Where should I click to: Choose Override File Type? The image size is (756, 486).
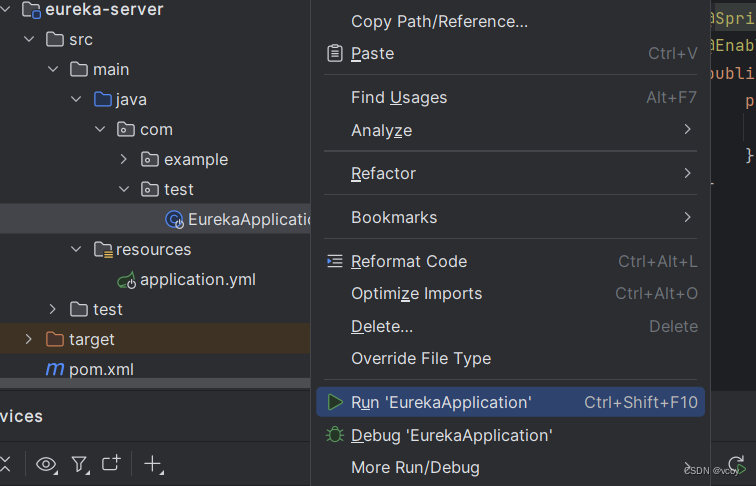(510, 359)
